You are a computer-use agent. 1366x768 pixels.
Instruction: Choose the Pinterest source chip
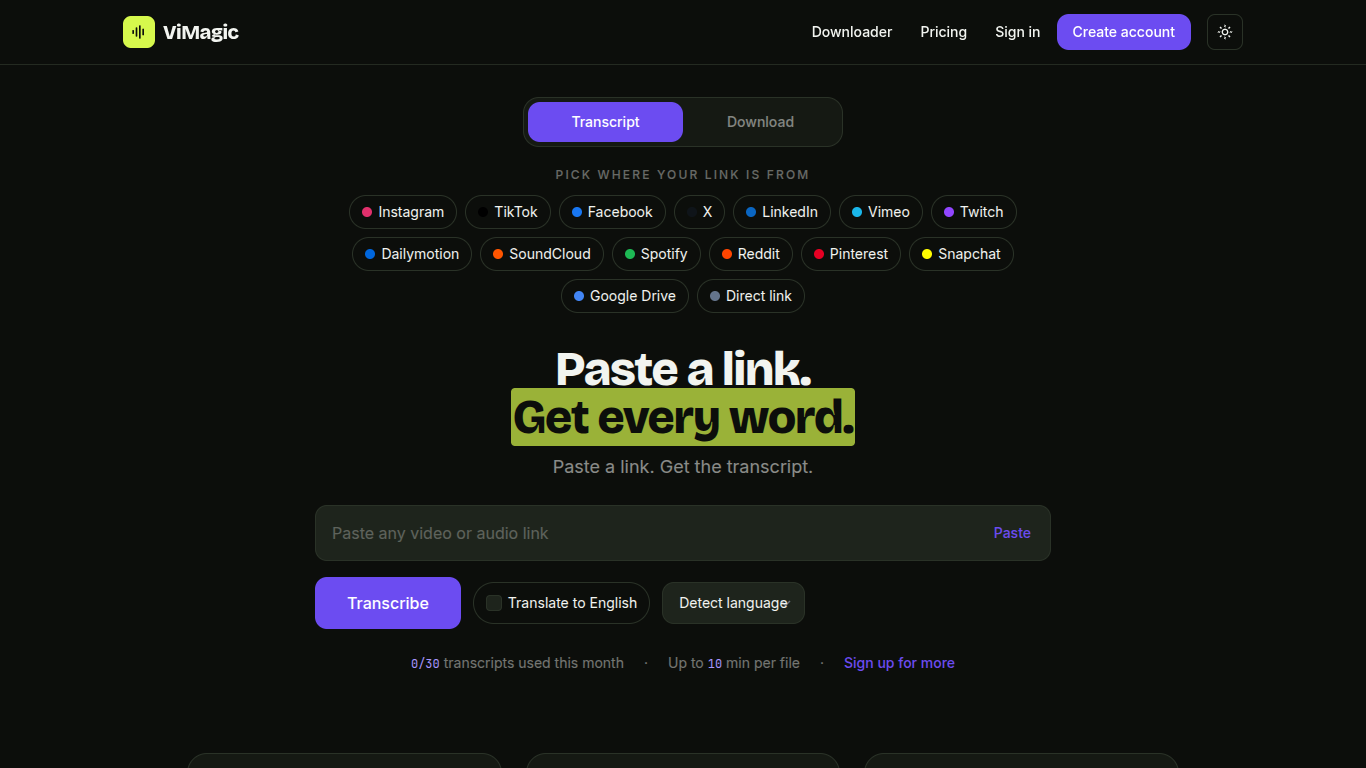(851, 254)
